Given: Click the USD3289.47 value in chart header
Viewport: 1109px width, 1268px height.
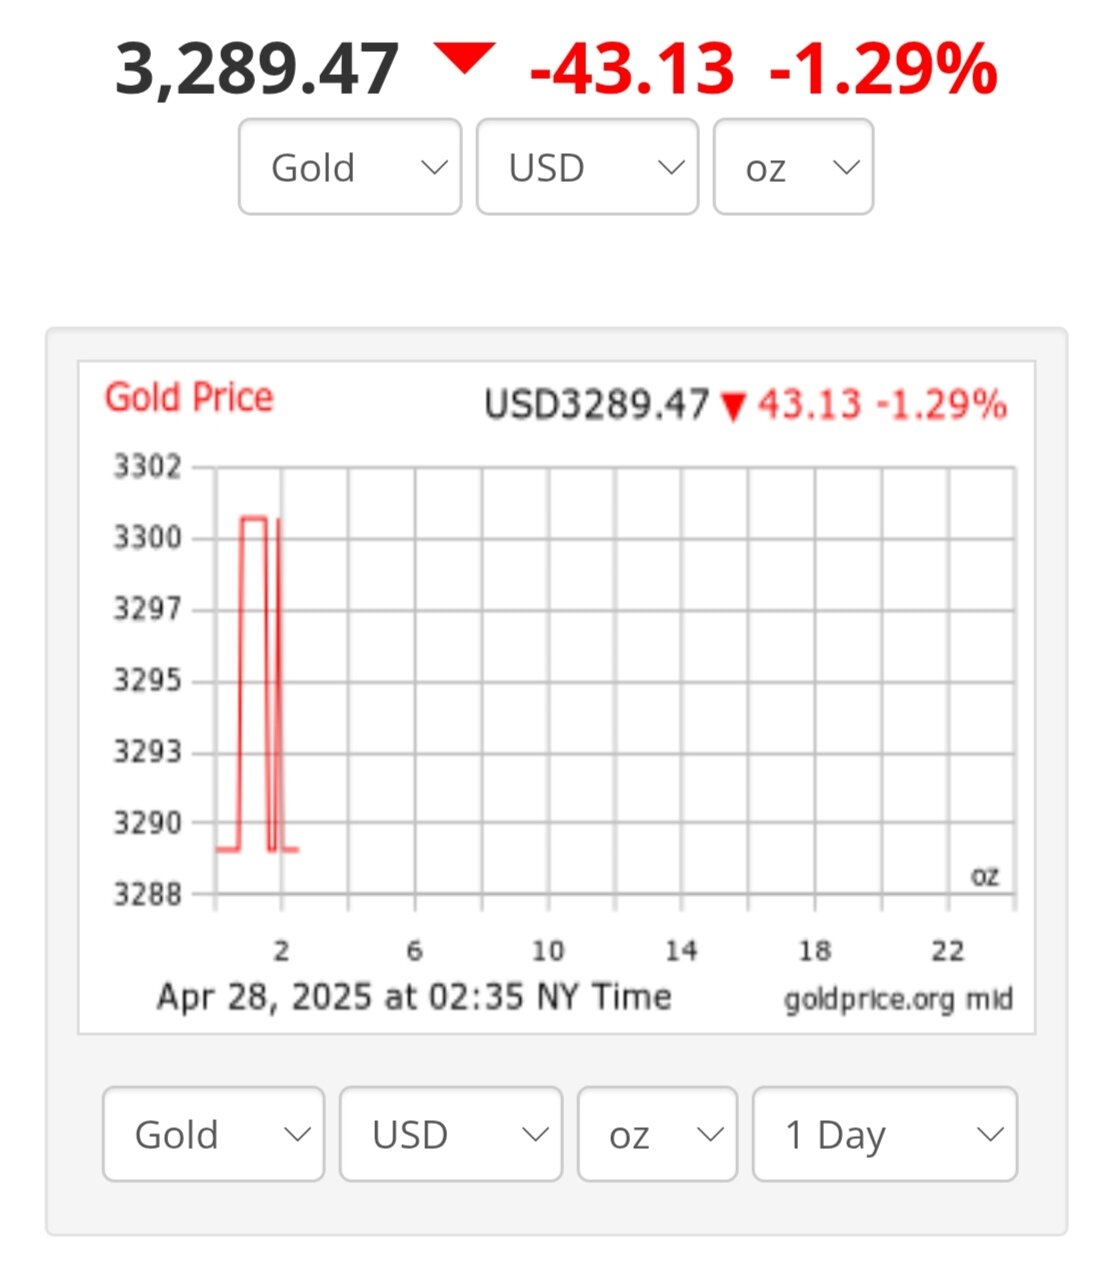Looking at the screenshot, I should point(596,405).
